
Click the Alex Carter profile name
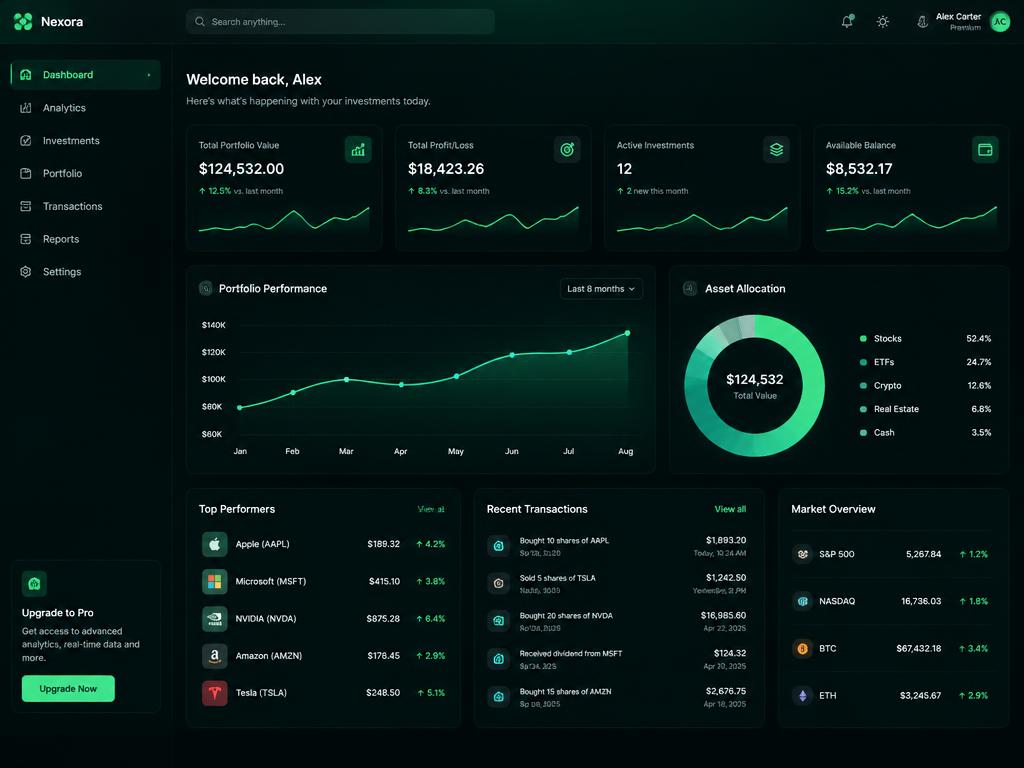point(958,16)
